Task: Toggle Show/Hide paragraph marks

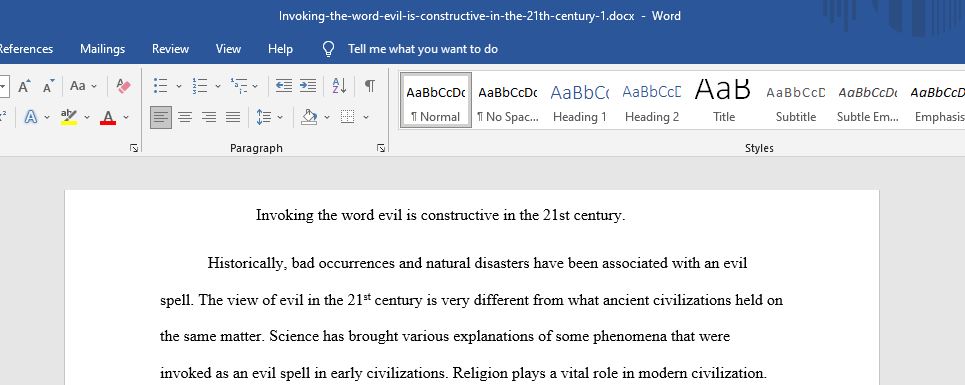Action: tap(369, 86)
